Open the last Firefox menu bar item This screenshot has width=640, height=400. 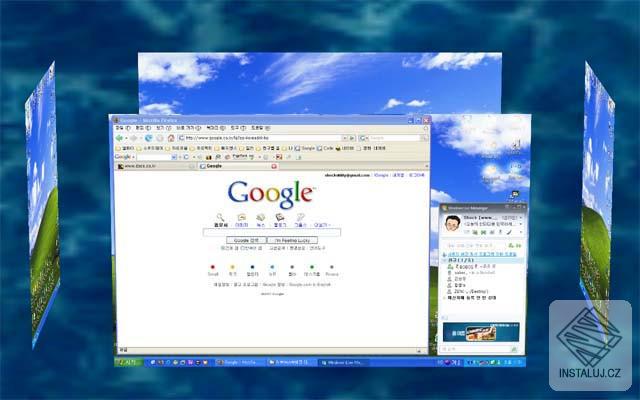pos(260,128)
